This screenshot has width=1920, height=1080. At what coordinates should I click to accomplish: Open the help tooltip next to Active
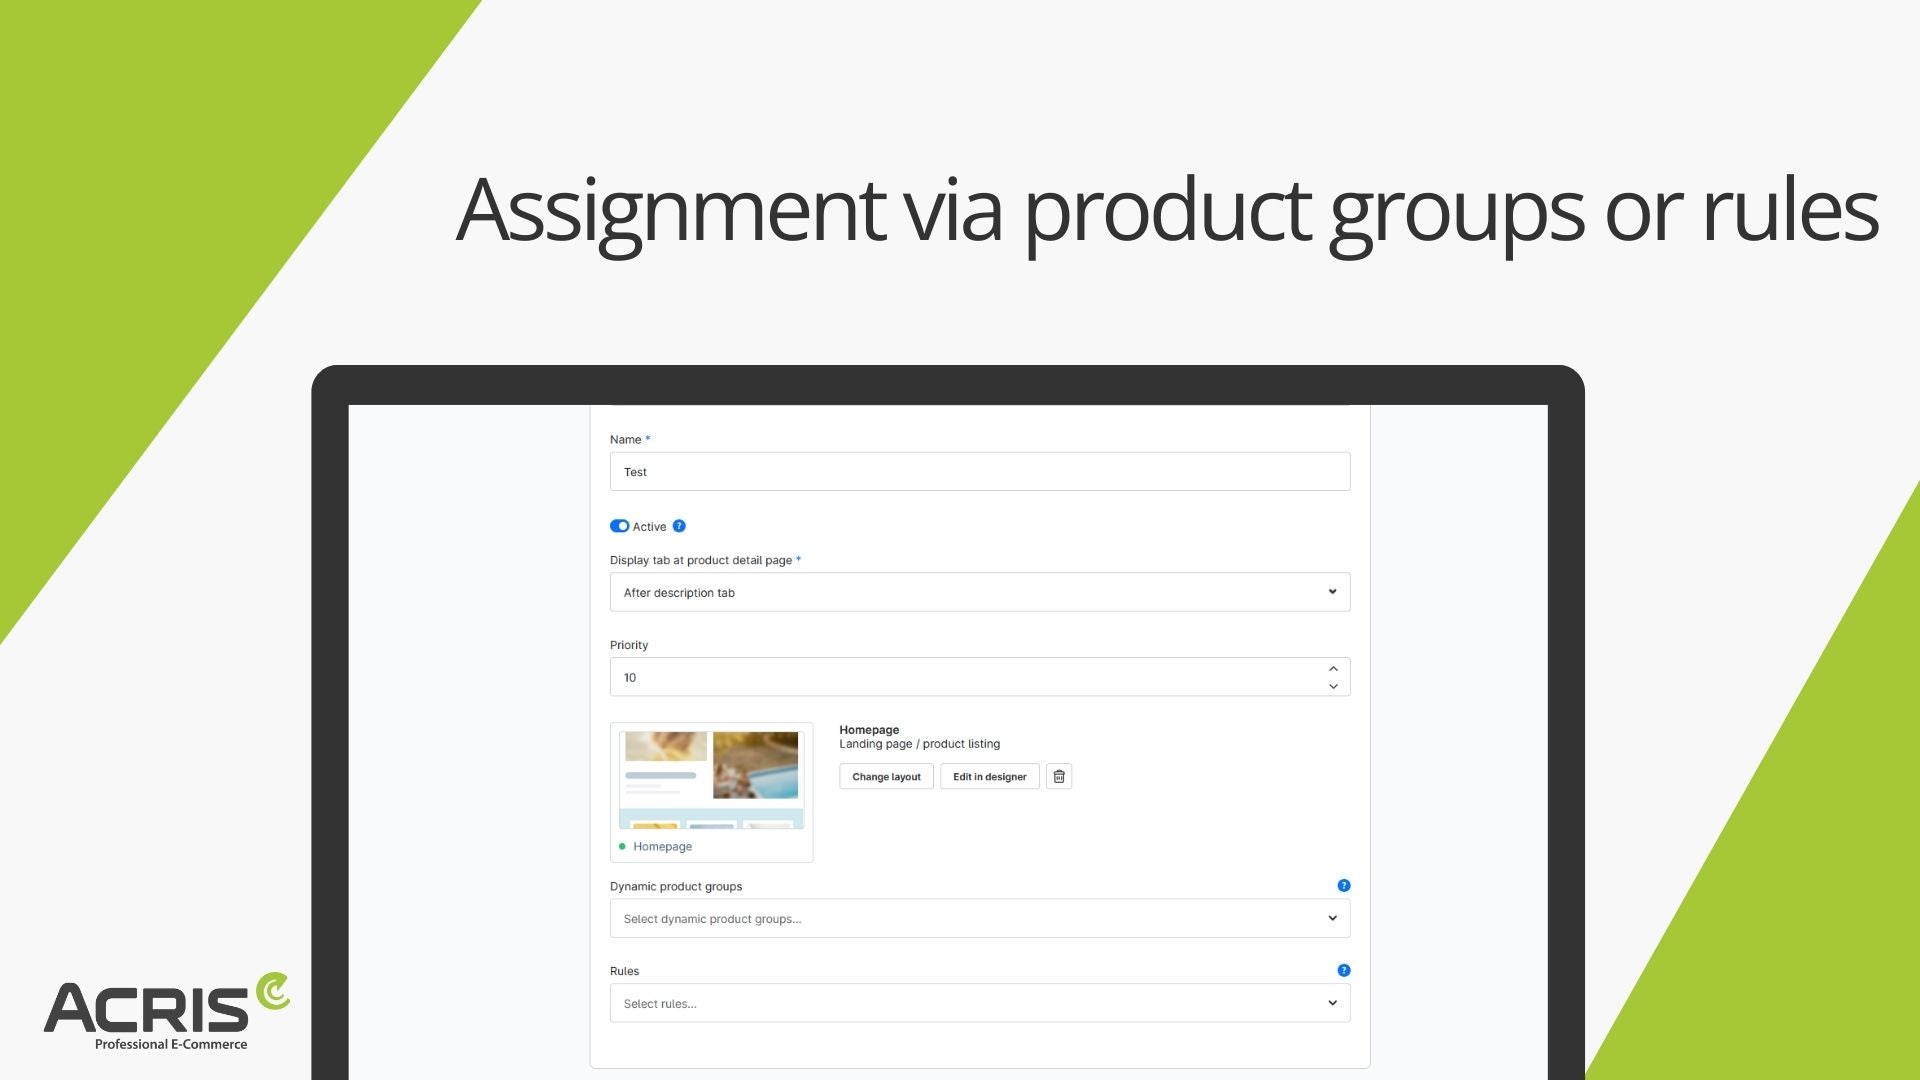point(679,526)
